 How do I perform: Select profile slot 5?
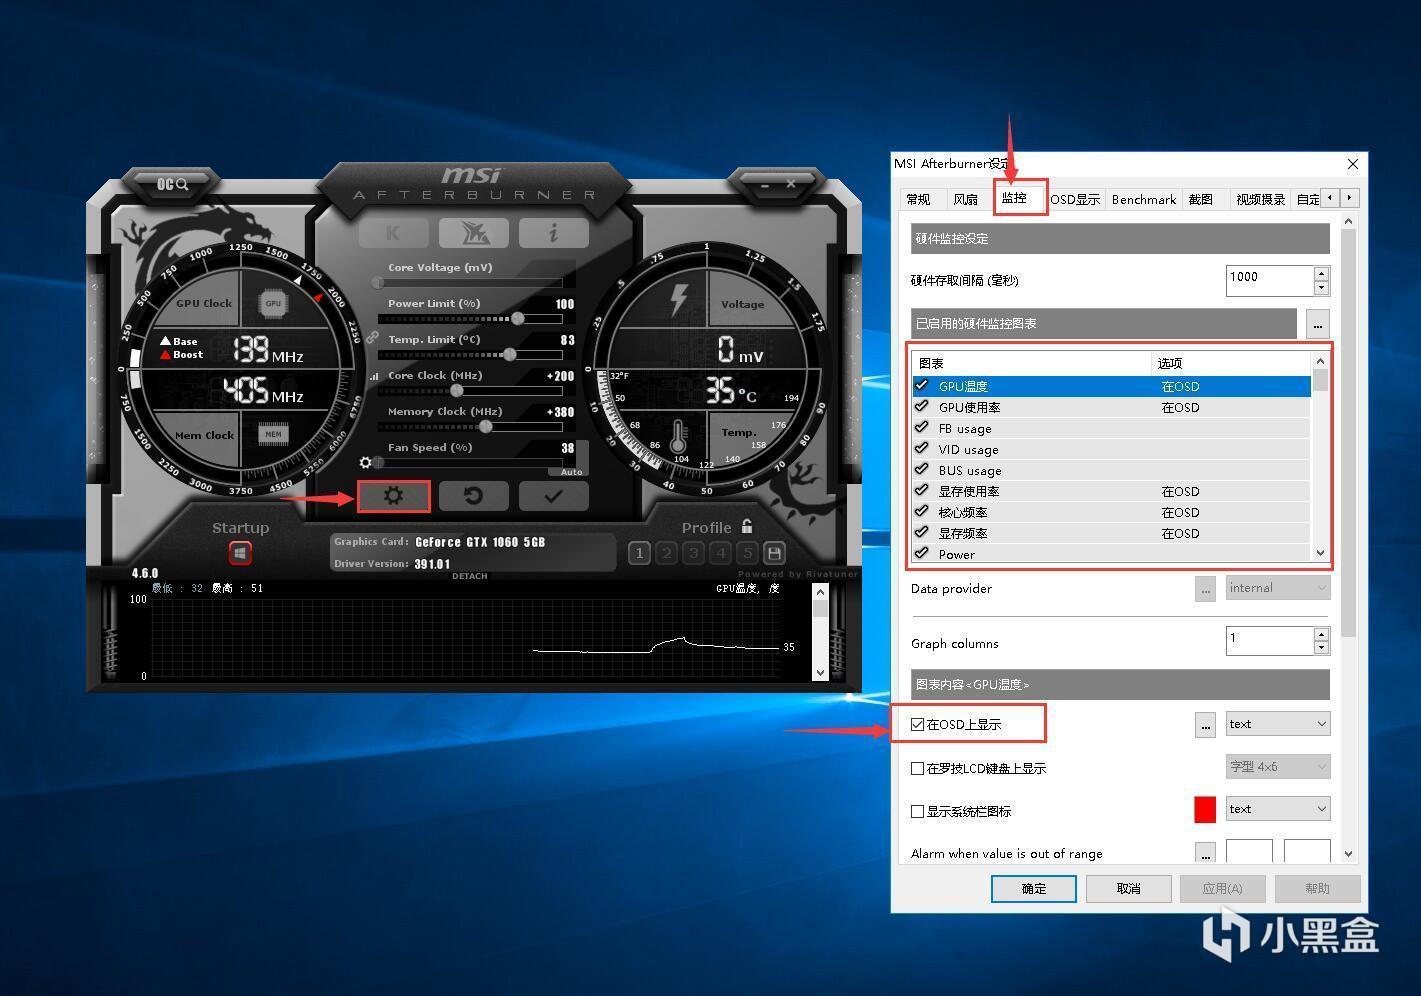pyautogui.click(x=747, y=552)
